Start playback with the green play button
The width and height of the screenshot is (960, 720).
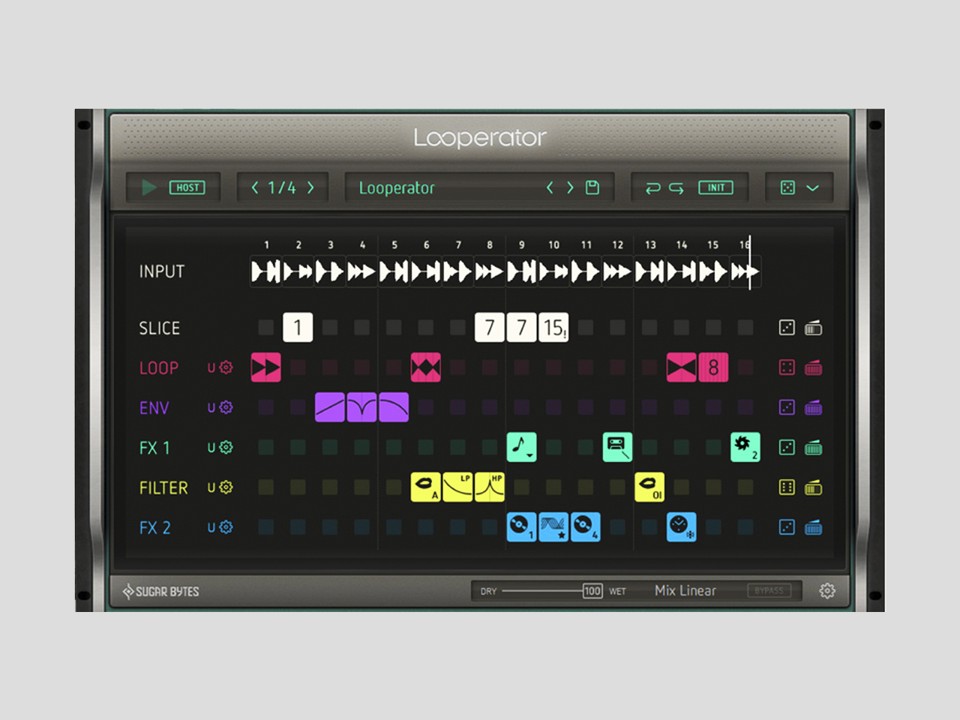click(x=149, y=187)
